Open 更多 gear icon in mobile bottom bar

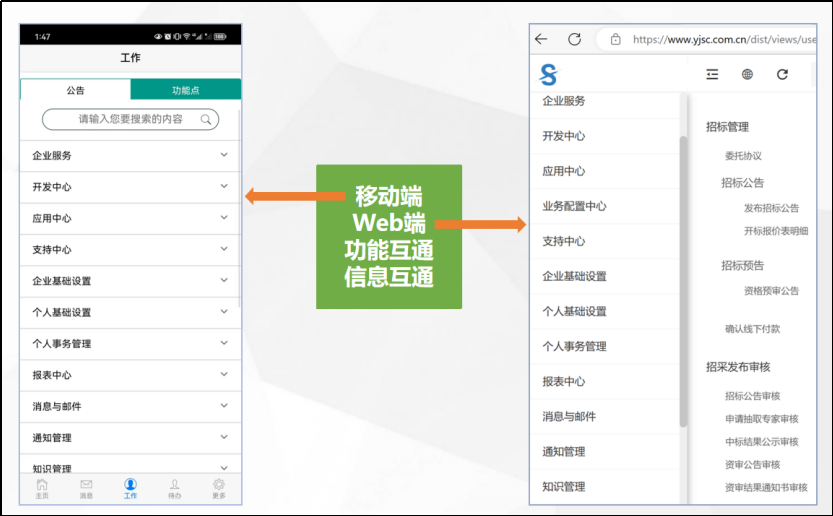pyautogui.click(x=219, y=488)
